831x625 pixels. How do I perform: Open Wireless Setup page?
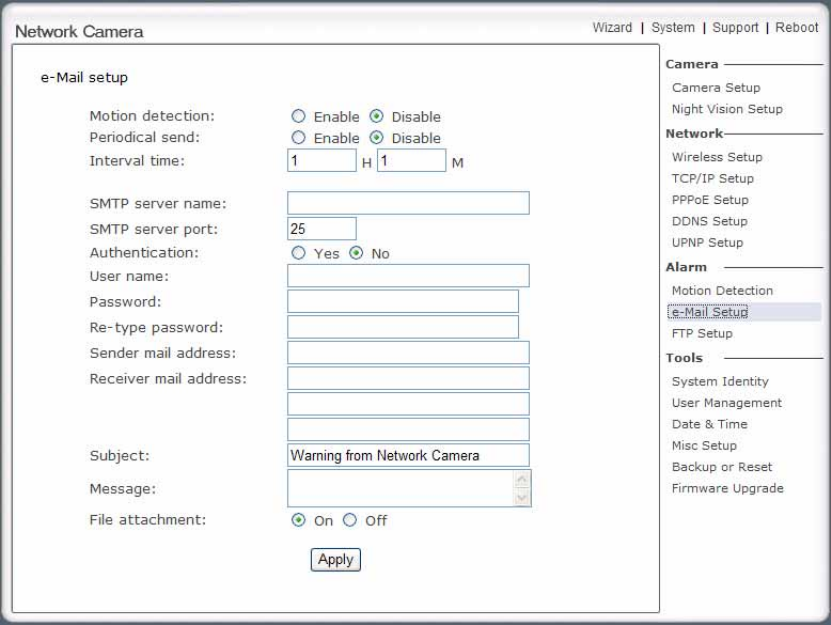coord(717,157)
